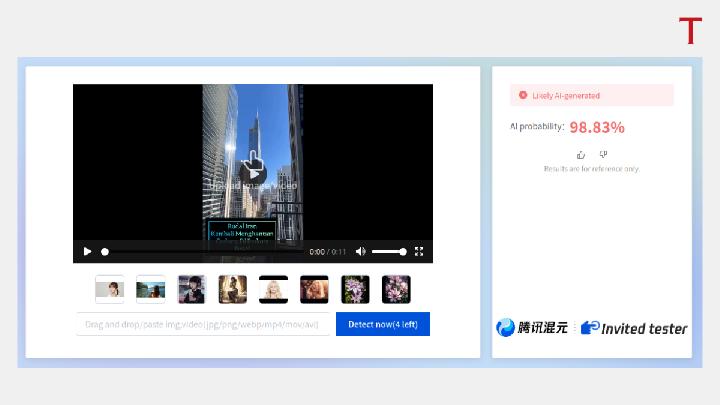Give a thumbs down to the result
The image size is (720, 405).
coord(603,154)
